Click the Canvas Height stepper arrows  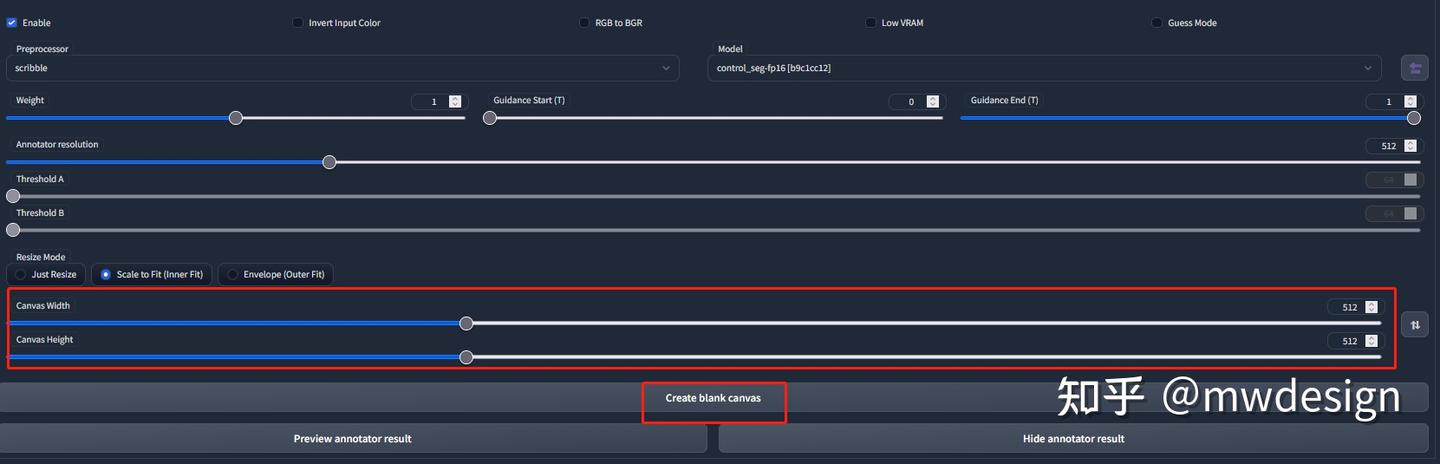coord(1371,341)
